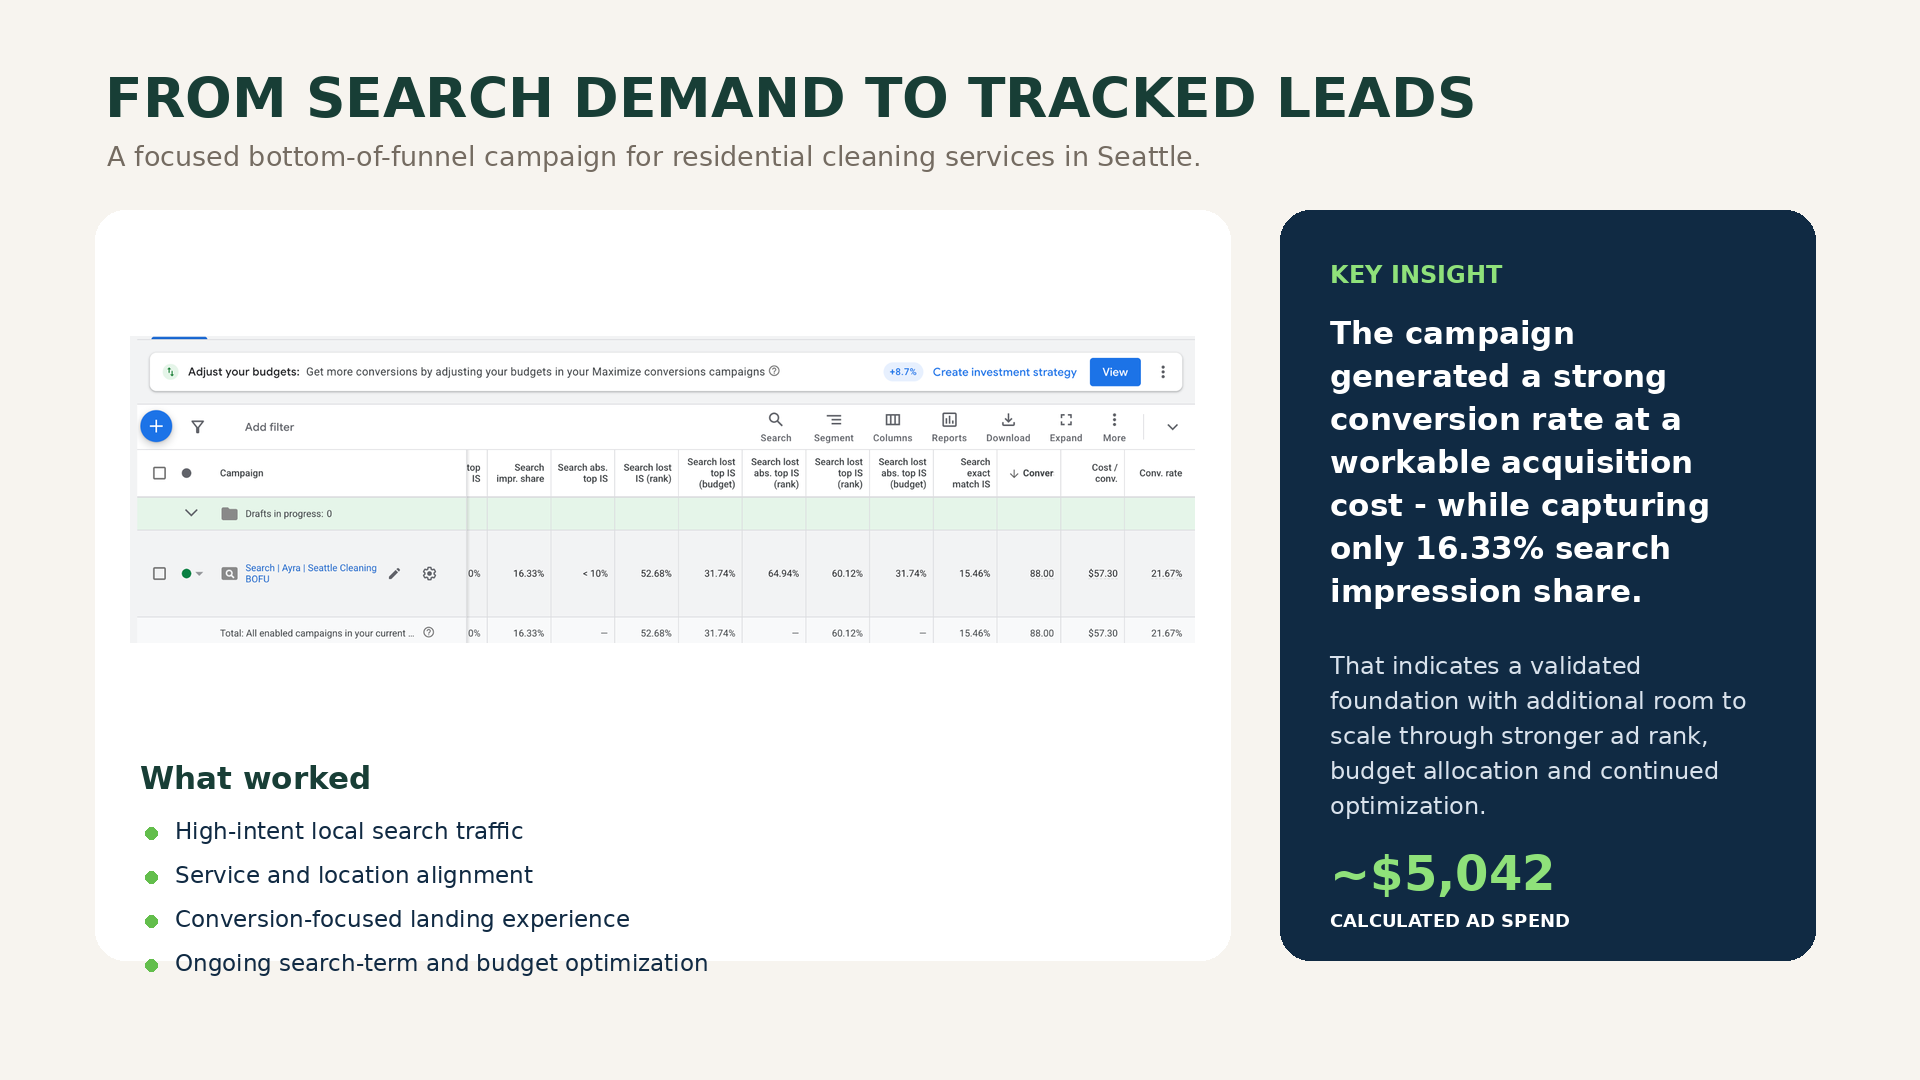Open green status dropdown for campaign
Screen dimensions: 1920x1080
tap(192, 574)
